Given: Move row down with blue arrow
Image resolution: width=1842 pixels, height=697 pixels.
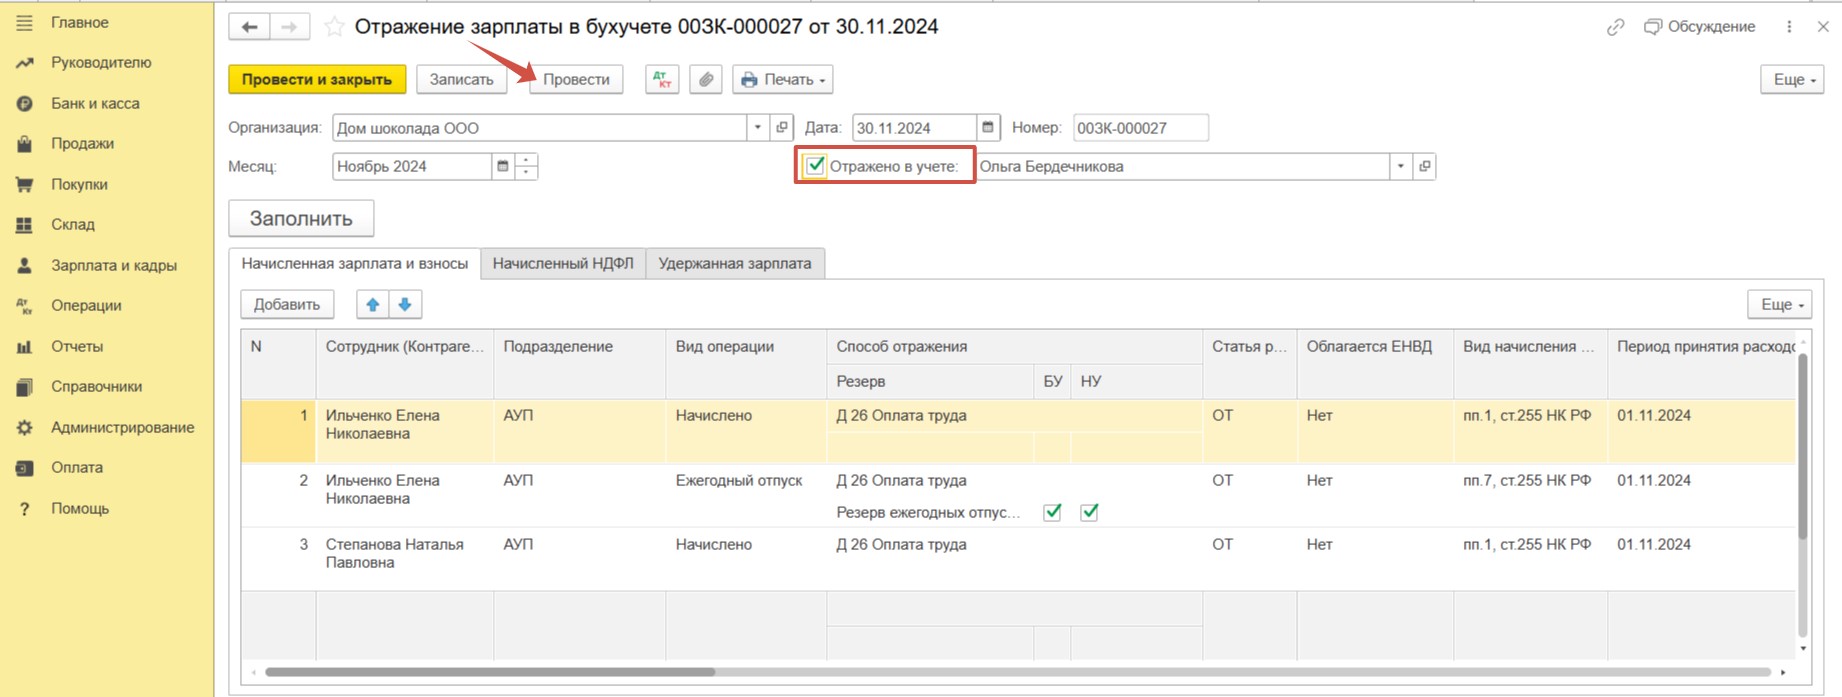Looking at the screenshot, I should 405,304.
